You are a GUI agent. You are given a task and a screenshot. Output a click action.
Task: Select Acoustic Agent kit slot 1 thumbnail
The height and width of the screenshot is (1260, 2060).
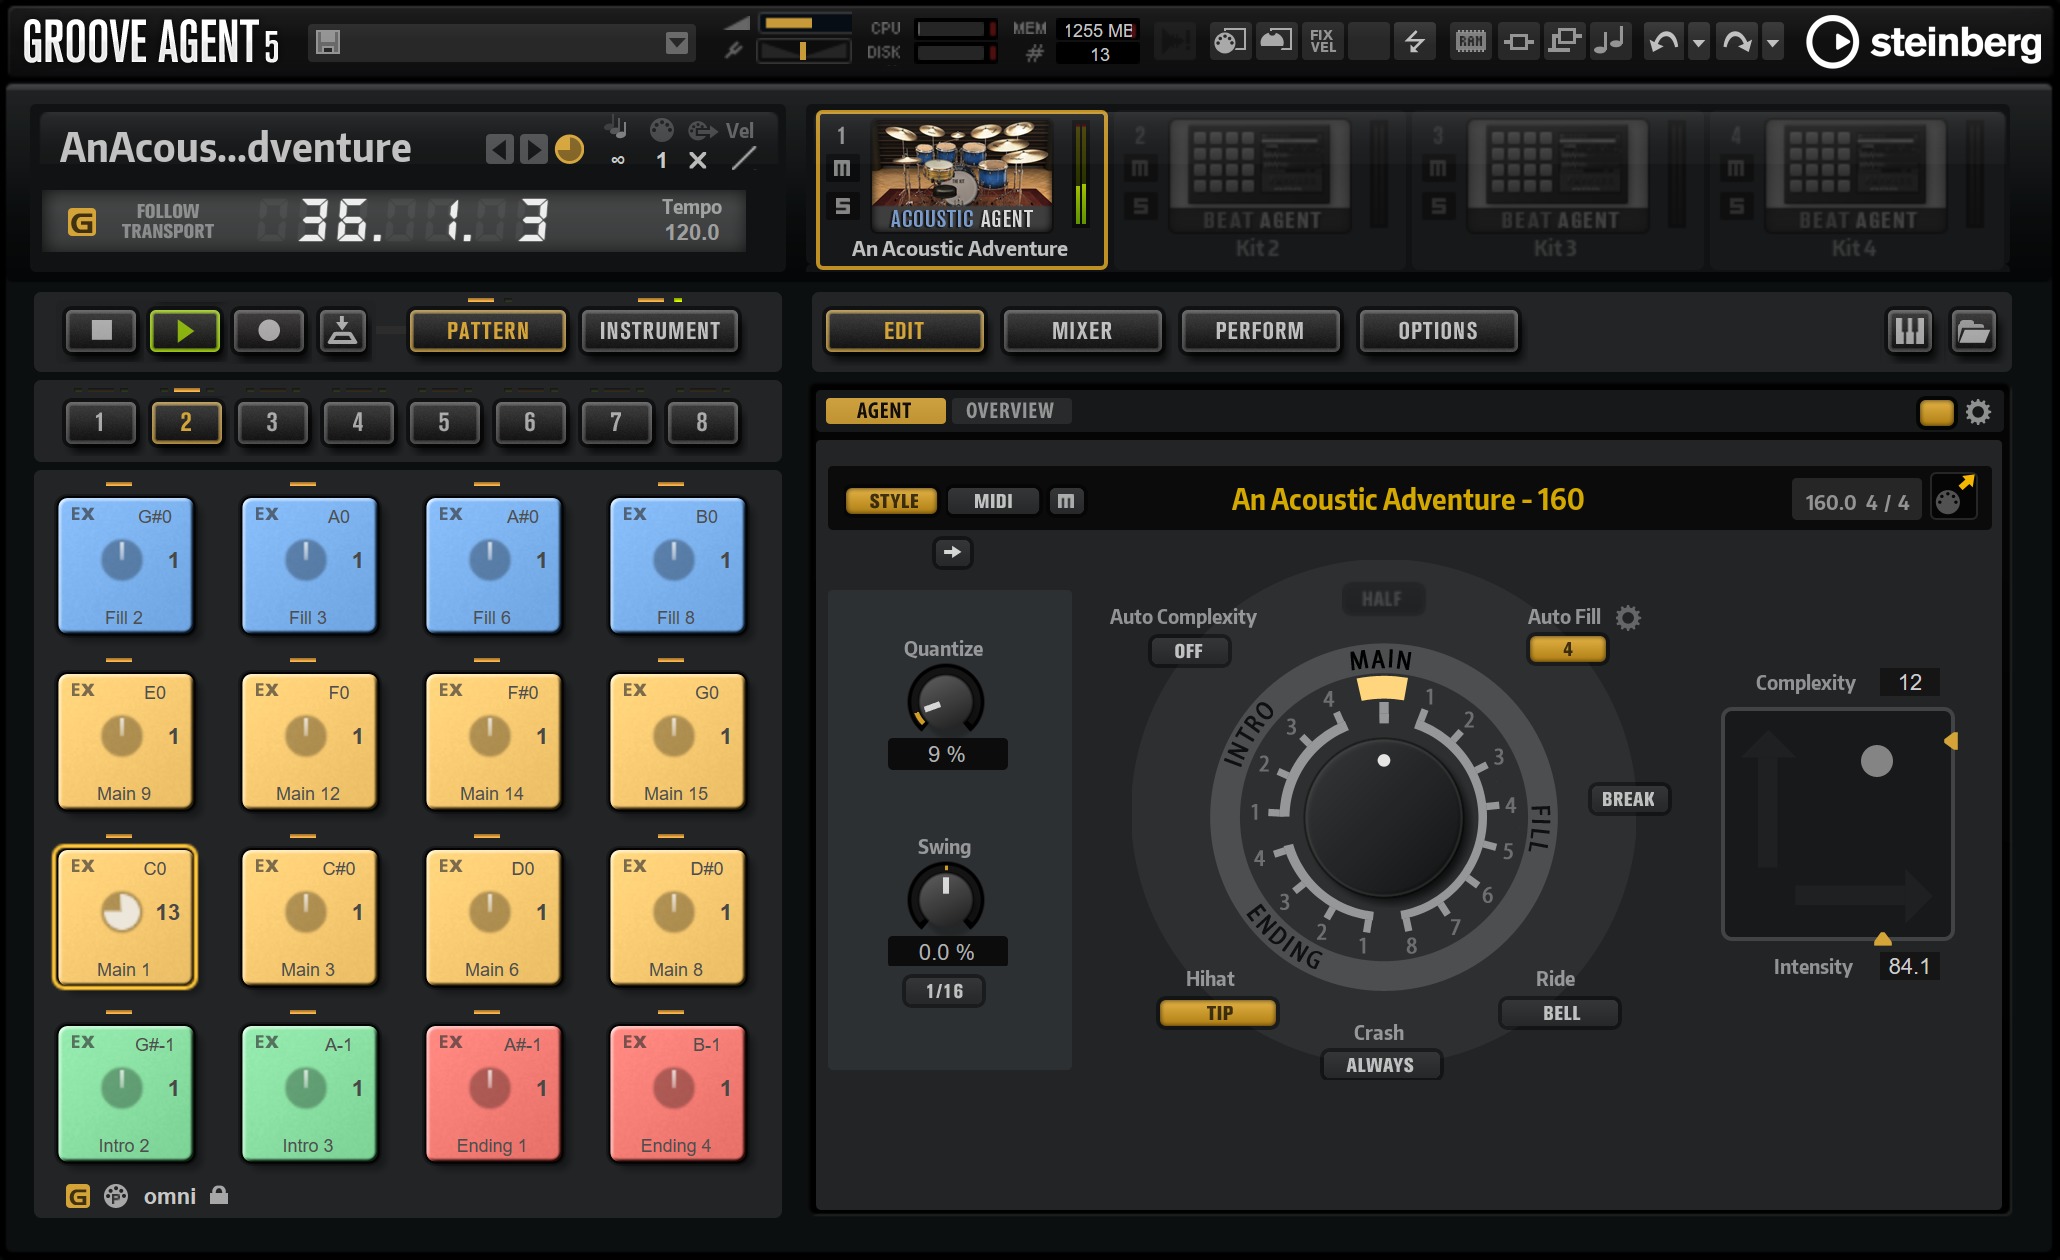[962, 177]
